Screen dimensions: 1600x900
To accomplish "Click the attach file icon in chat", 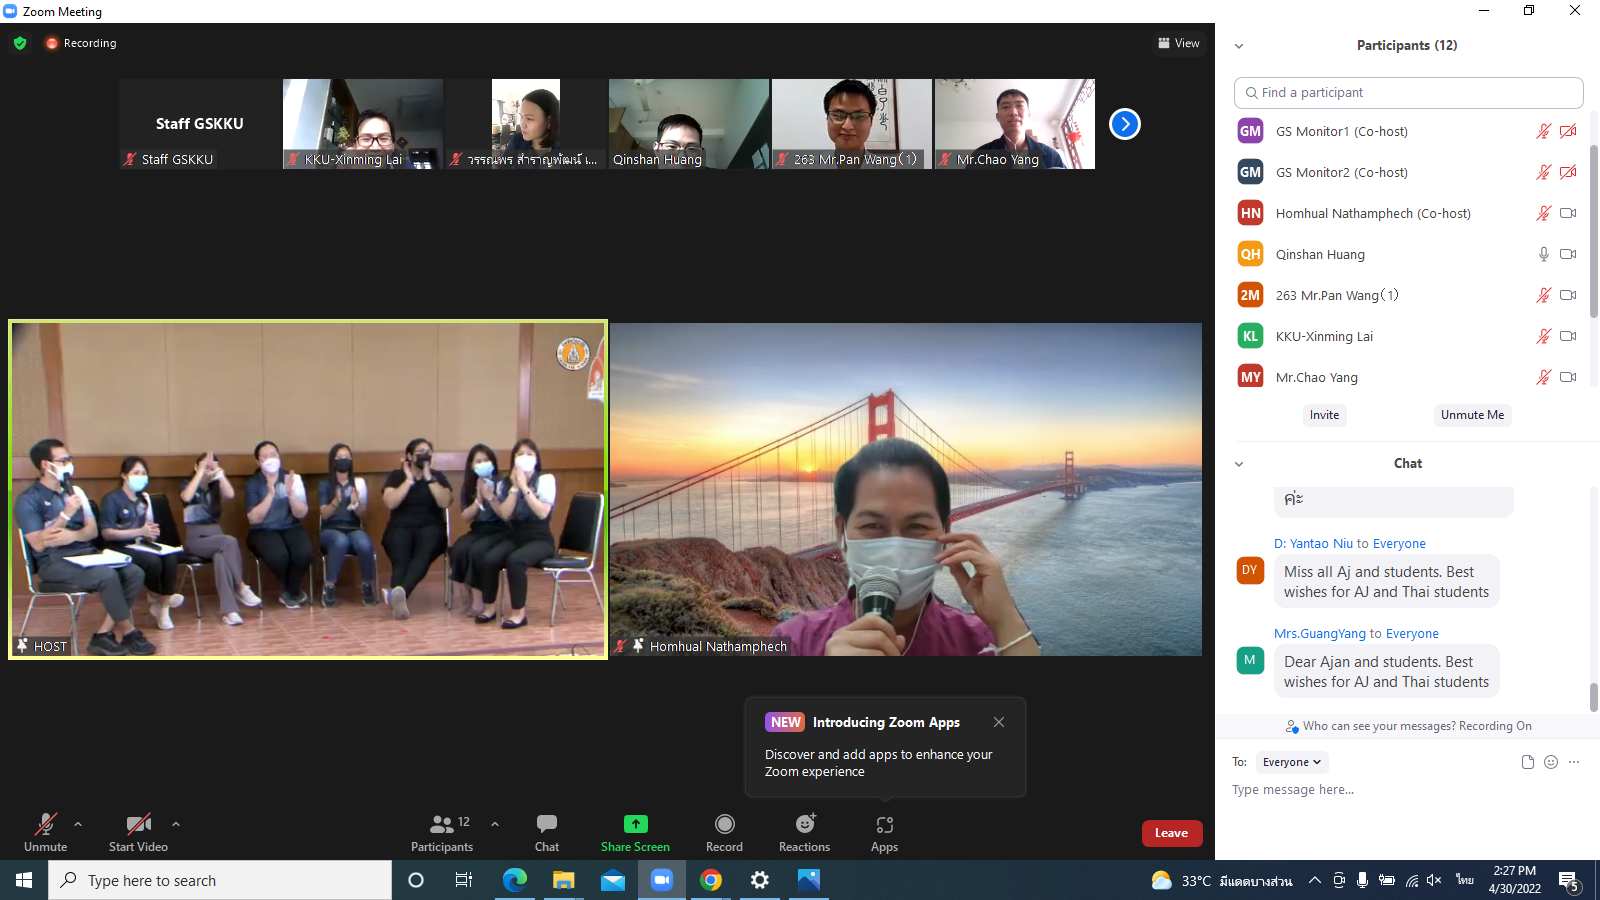I will point(1527,762).
